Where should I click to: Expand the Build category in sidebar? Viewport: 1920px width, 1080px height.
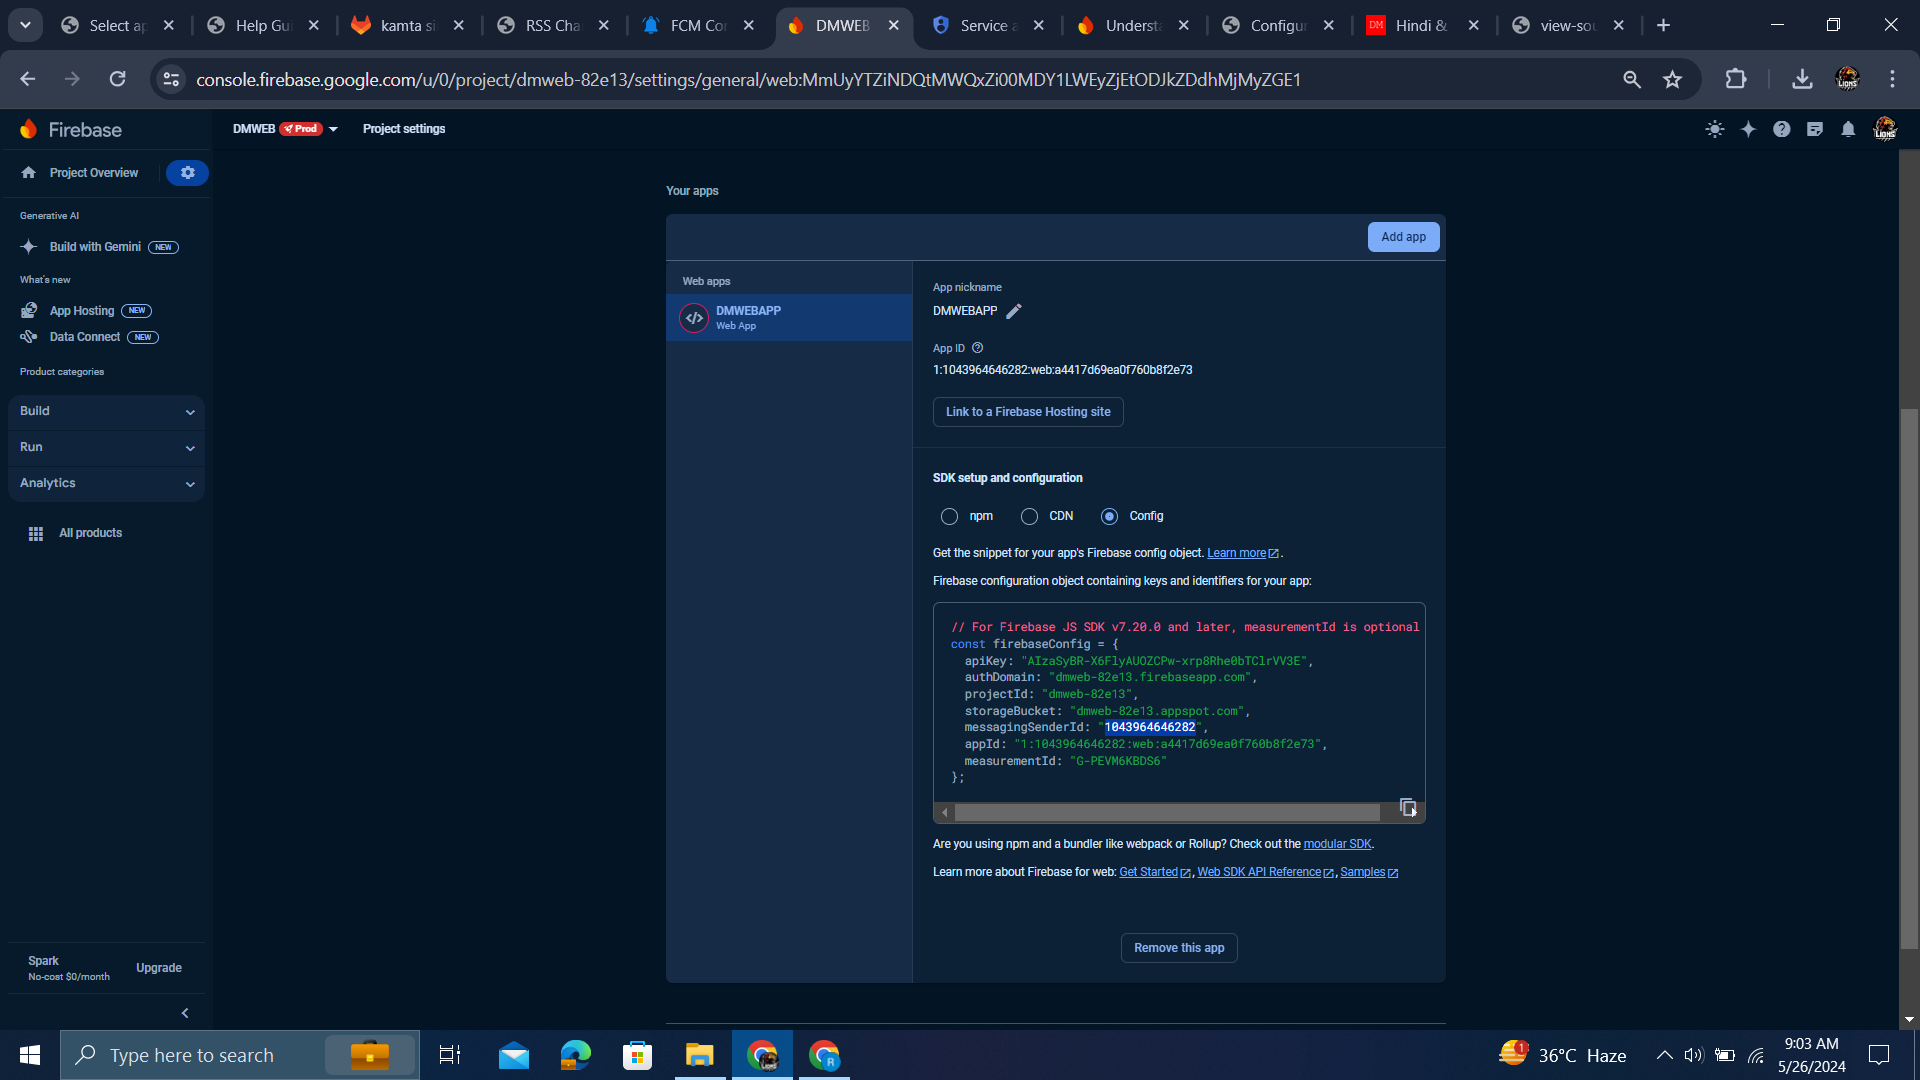click(106, 411)
